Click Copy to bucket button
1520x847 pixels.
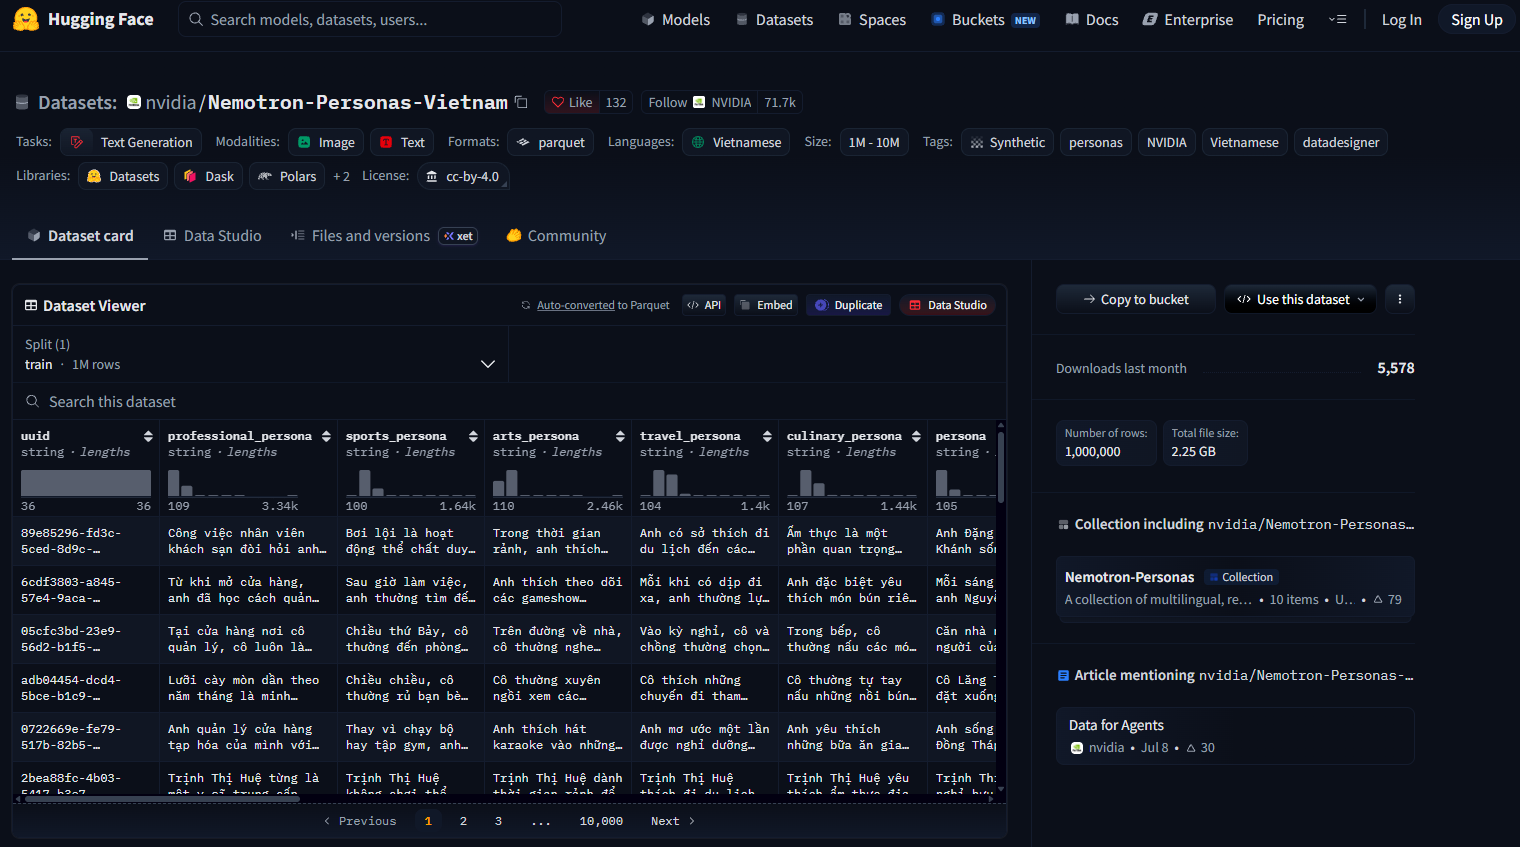(x=1136, y=299)
